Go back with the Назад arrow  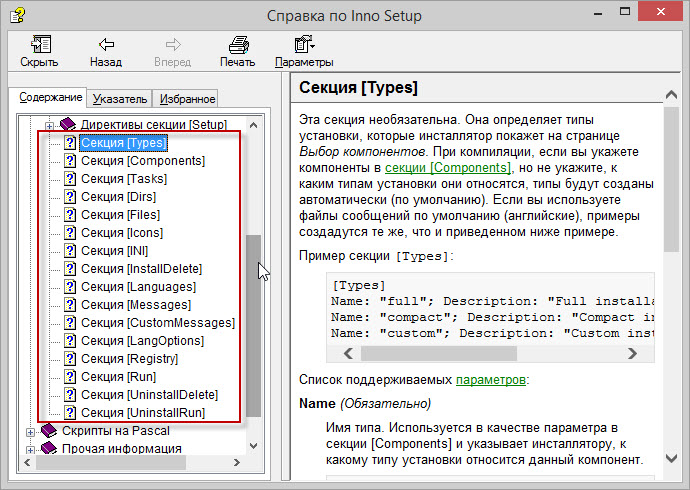pyautogui.click(x=105, y=45)
